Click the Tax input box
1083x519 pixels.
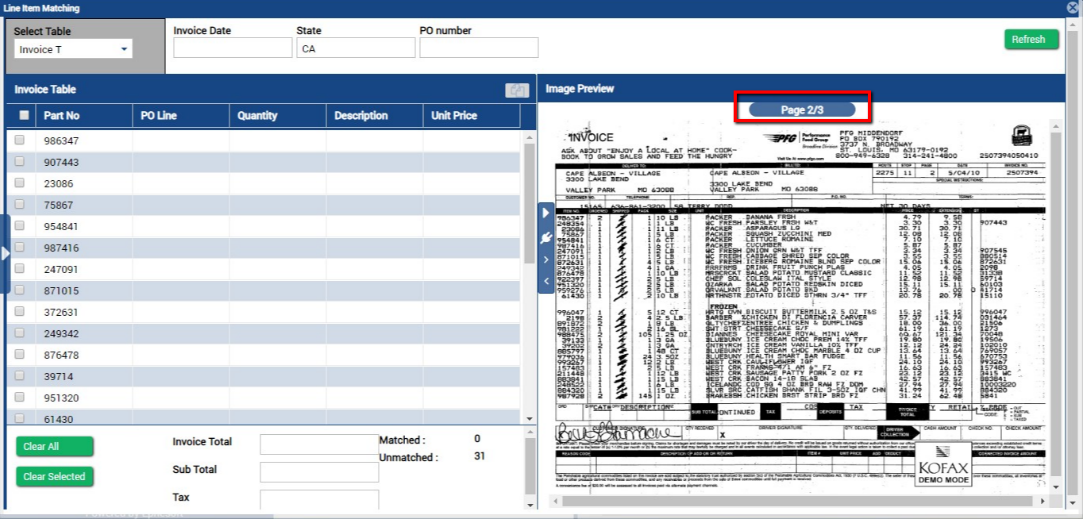click(x=319, y=500)
